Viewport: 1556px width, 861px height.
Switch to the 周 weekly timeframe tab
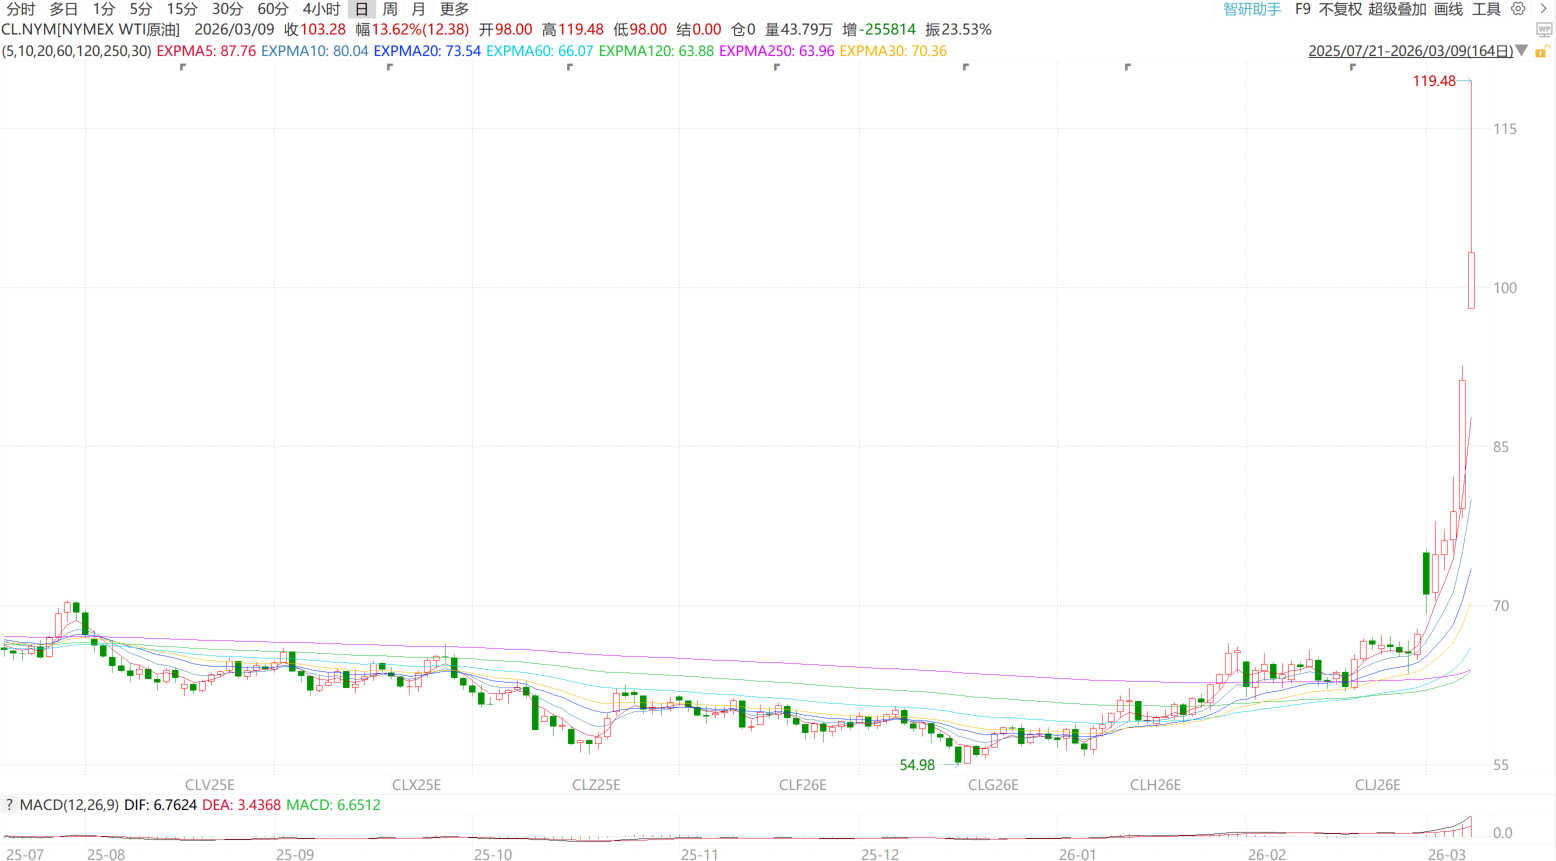(x=390, y=9)
